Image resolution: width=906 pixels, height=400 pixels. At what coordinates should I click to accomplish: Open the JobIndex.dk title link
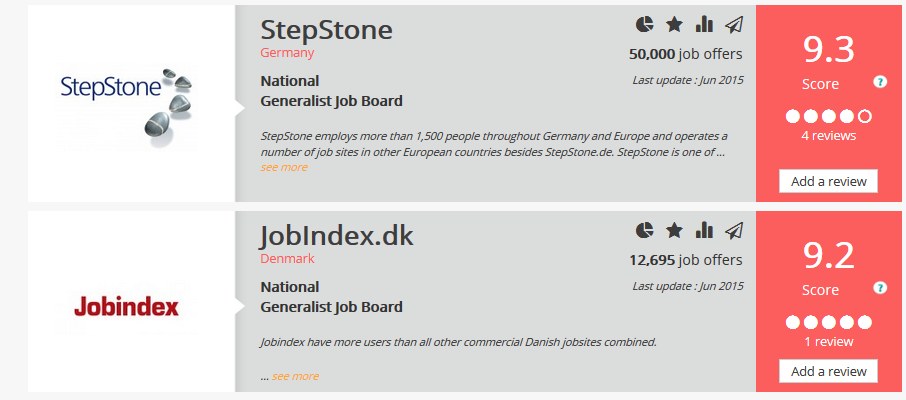click(336, 235)
